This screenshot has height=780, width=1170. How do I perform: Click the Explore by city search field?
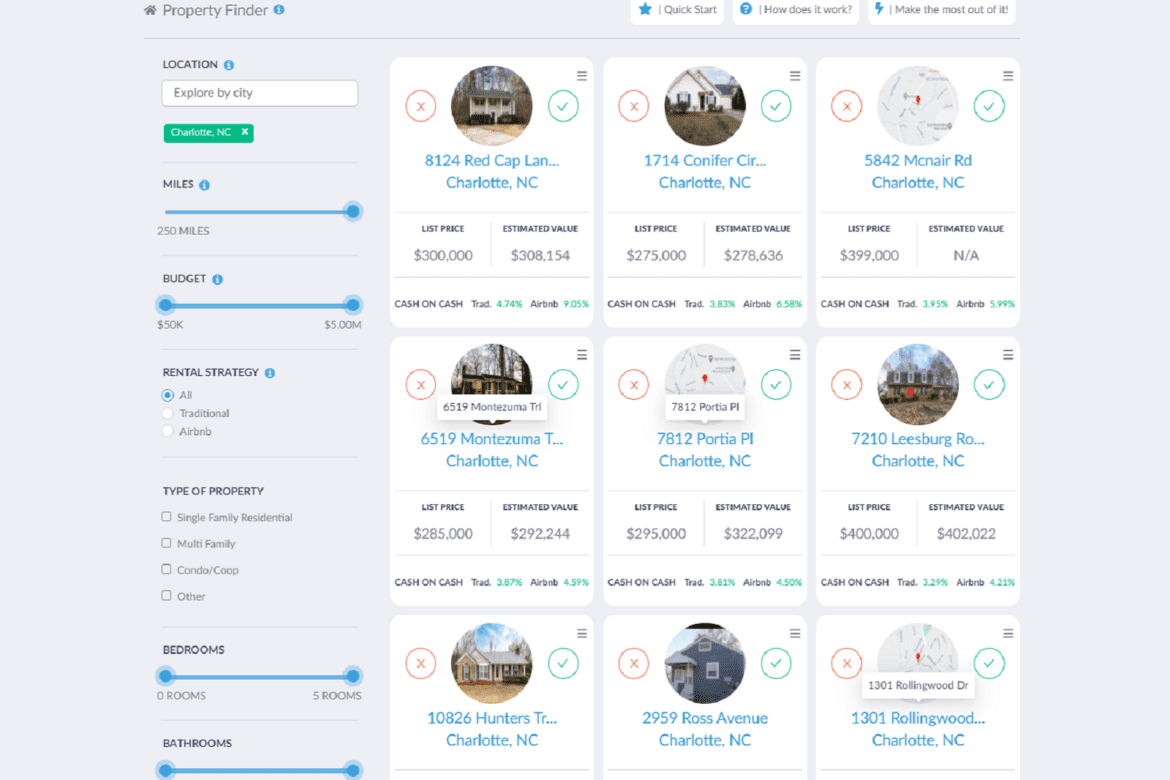(259, 92)
